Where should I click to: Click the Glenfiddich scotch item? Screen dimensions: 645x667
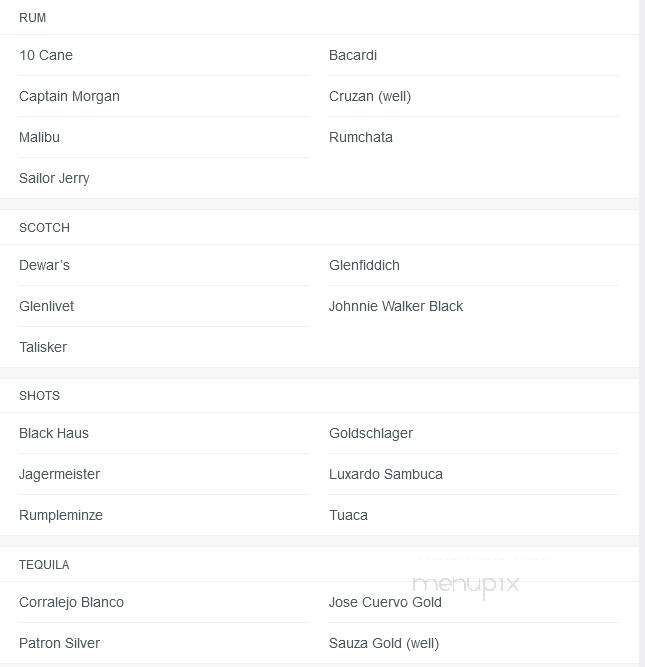[x=364, y=265]
